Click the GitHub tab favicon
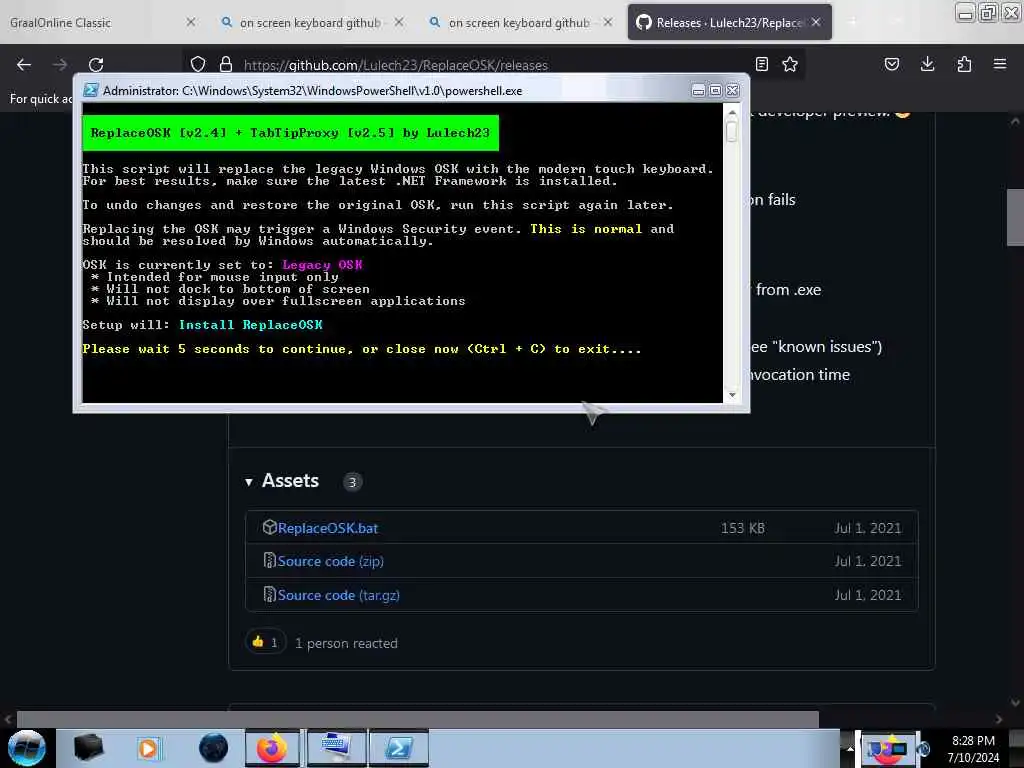Viewport: 1024px width, 768px height. tap(644, 23)
